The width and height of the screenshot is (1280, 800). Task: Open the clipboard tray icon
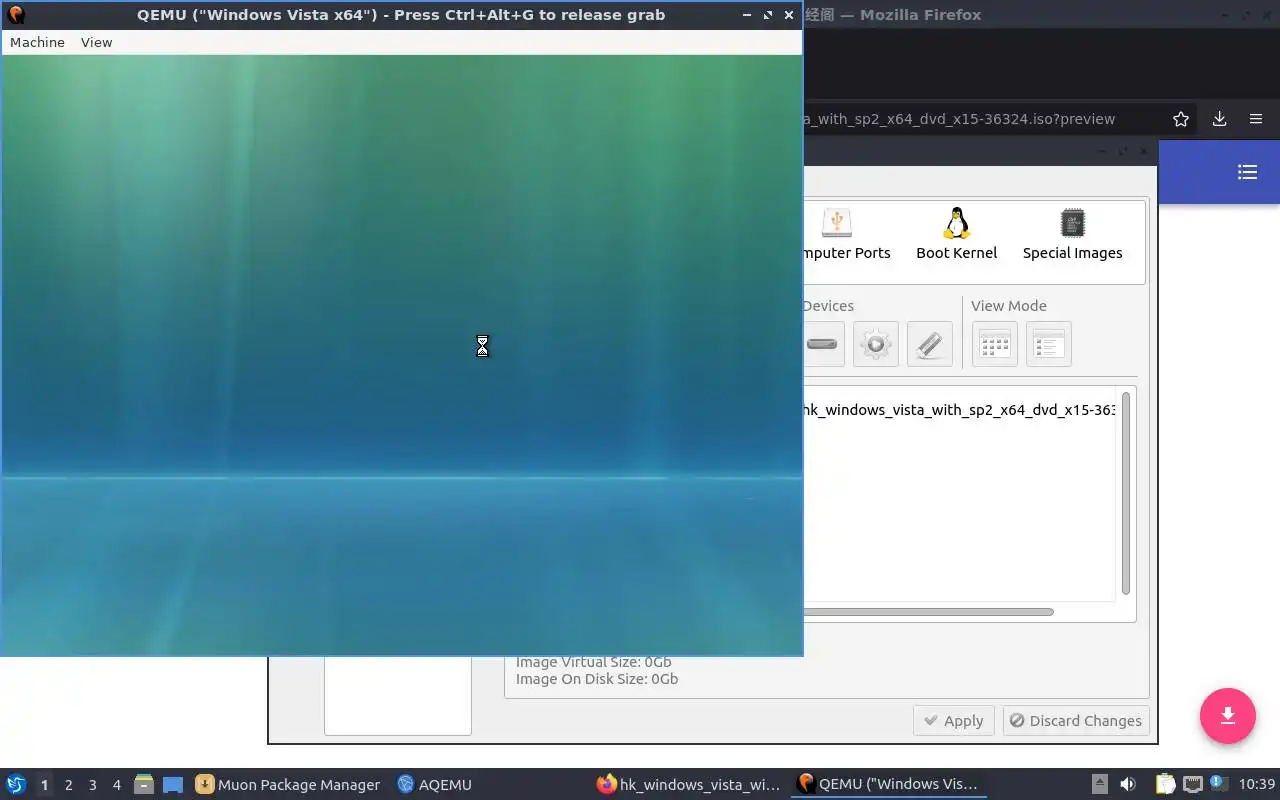pos(1165,784)
